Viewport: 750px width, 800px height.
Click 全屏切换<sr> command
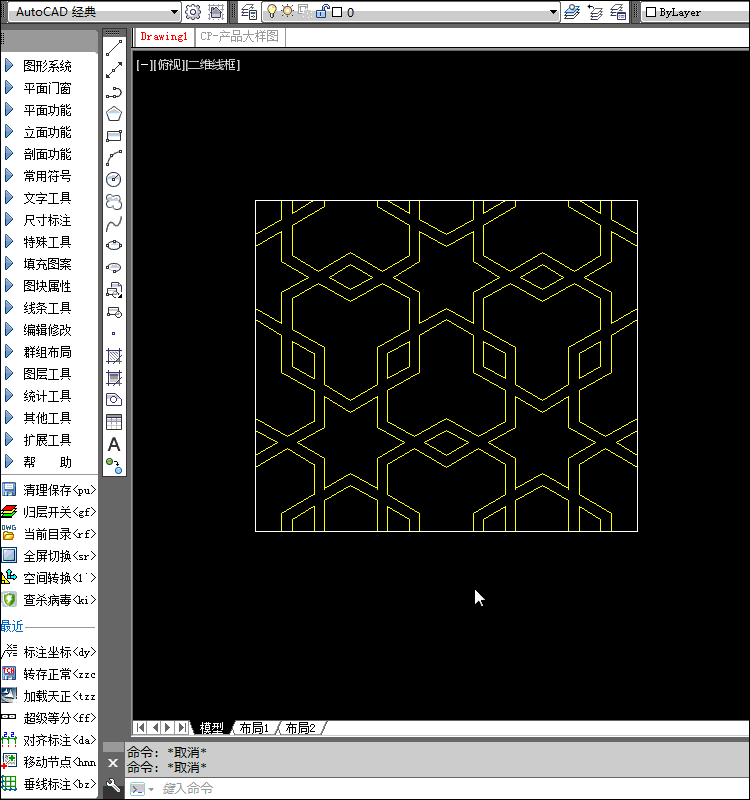coord(49,556)
